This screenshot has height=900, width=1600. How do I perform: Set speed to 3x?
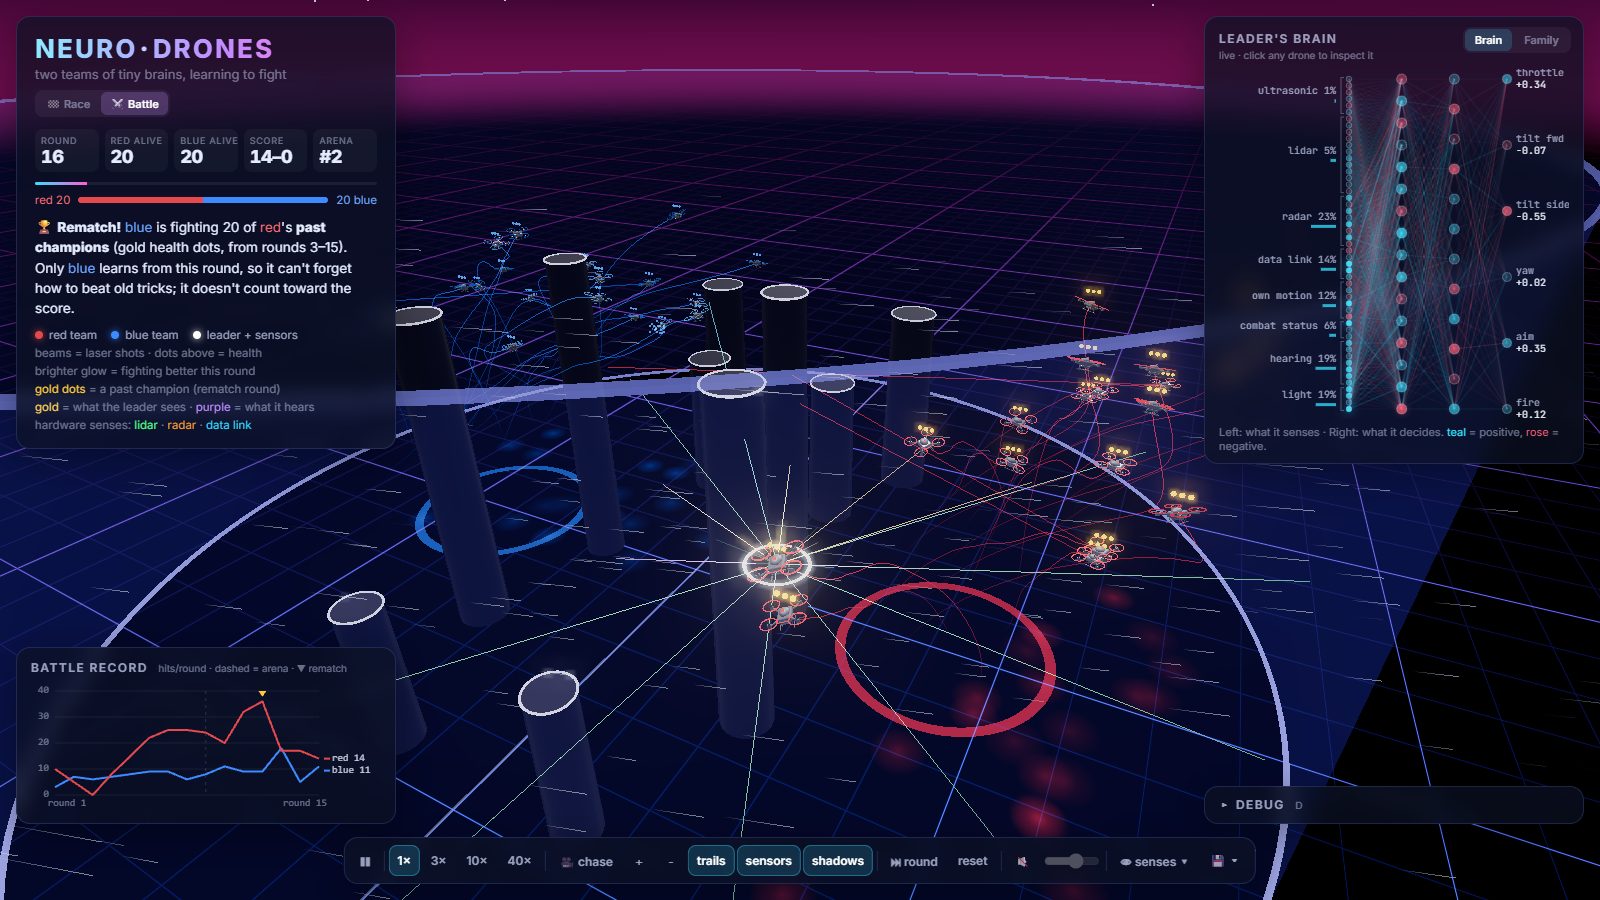[438, 861]
